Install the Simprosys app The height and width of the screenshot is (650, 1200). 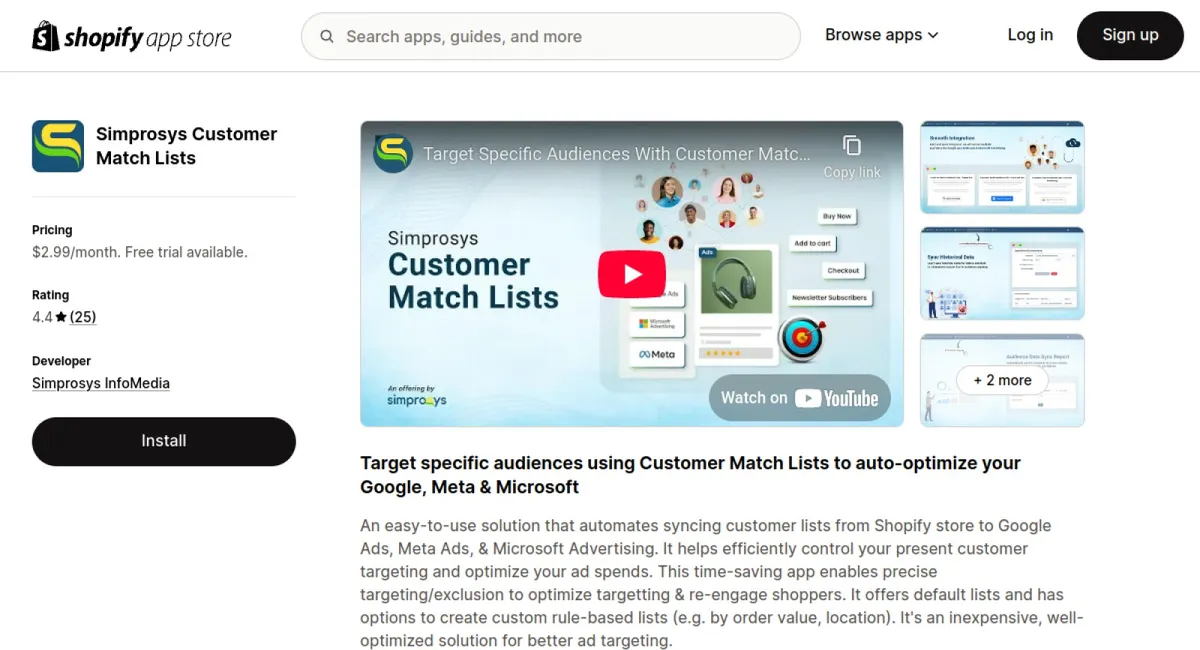coord(163,441)
